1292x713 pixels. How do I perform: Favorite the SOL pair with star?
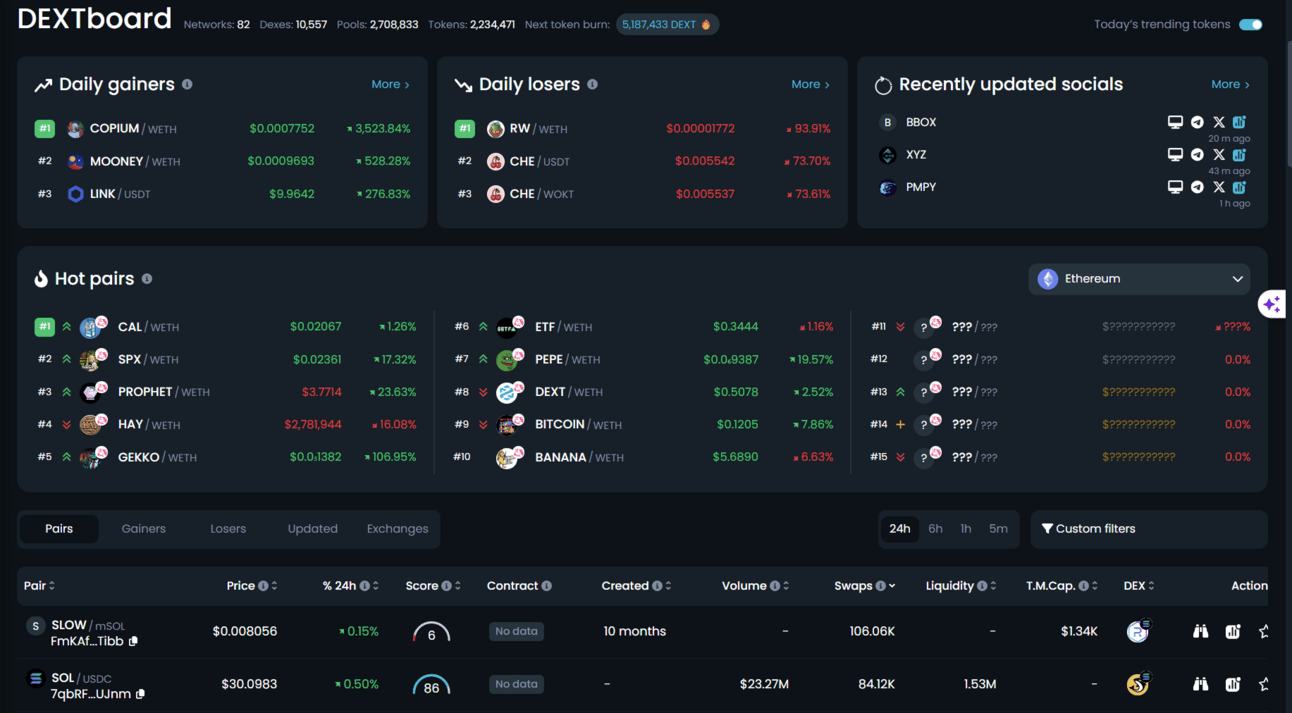click(x=1264, y=684)
